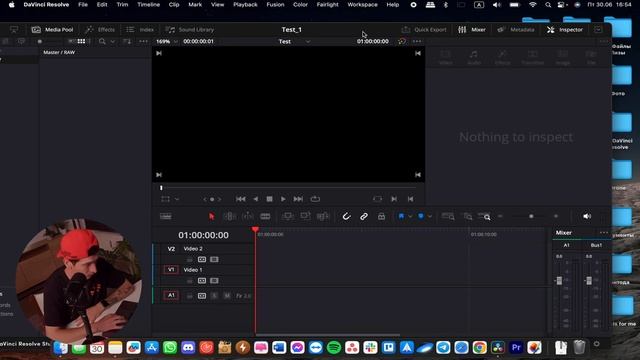Jump to first frame with skip-back button
This screenshot has height=360, width=640.
(240, 199)
